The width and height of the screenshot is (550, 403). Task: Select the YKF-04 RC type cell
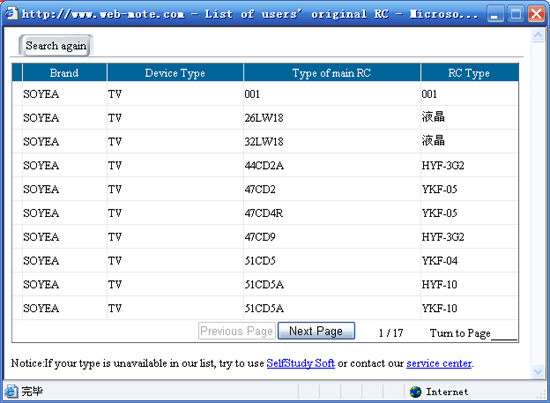pyautogui.click(x=440, y=261)
